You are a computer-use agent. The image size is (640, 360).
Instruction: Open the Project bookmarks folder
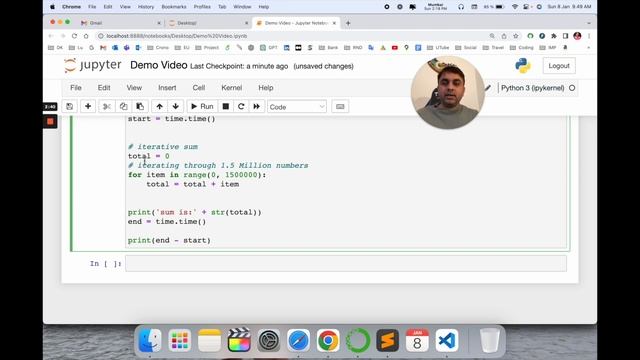click(x=207, y=48)
